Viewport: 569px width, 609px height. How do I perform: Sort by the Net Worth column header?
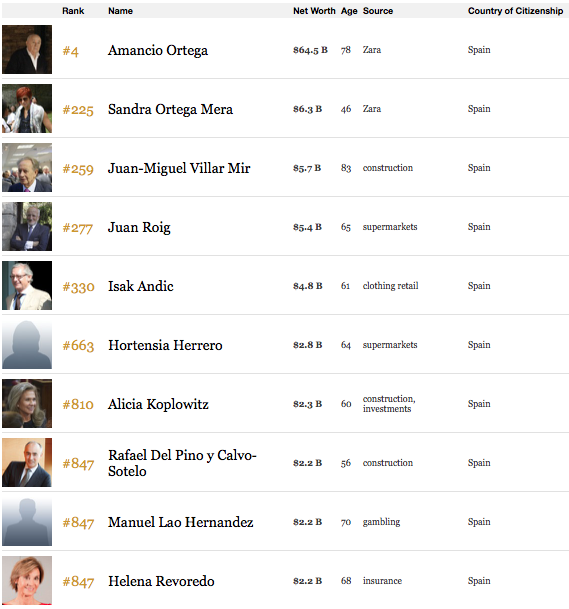click(314, 11)
